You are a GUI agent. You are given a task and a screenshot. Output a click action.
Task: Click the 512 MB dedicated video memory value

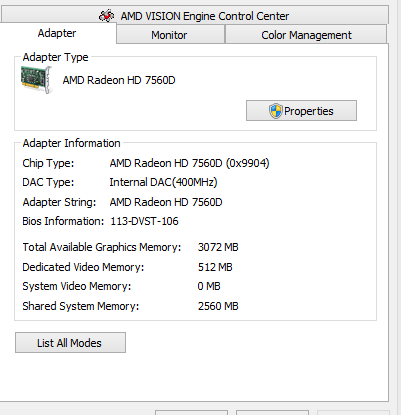[x=215, y=267]
